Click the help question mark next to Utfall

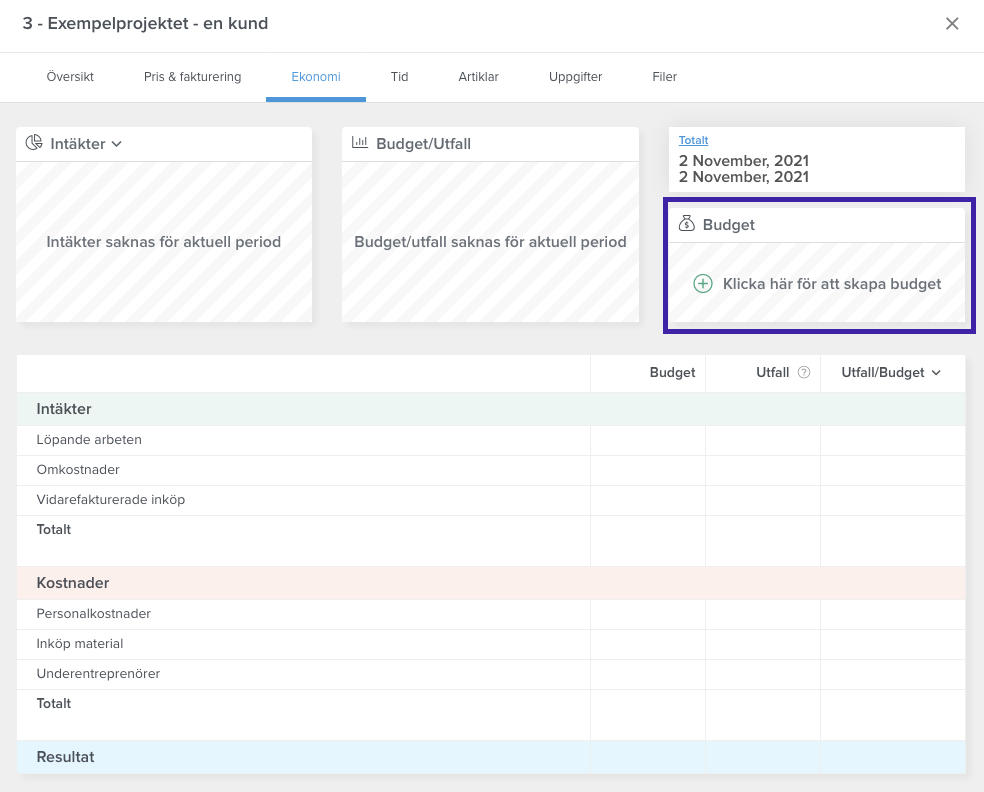804,372
